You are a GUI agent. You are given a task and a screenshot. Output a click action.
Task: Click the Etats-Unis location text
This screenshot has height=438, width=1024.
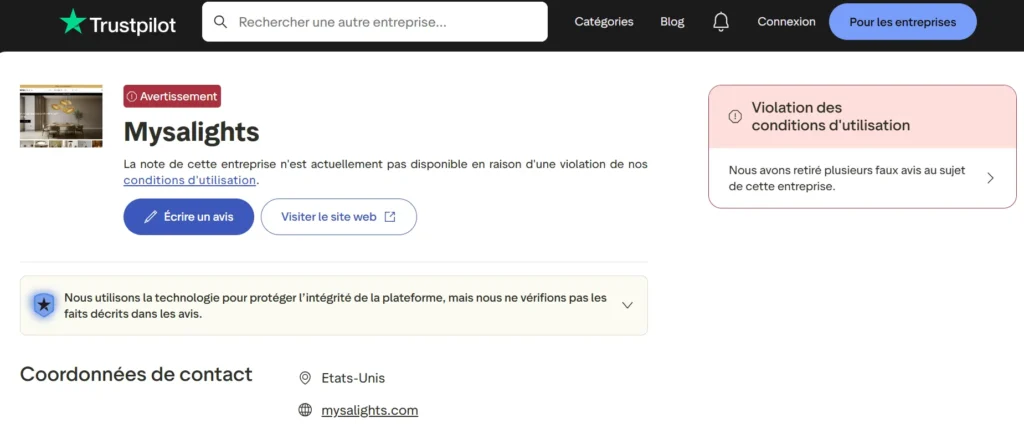click(x=353, y=378)
